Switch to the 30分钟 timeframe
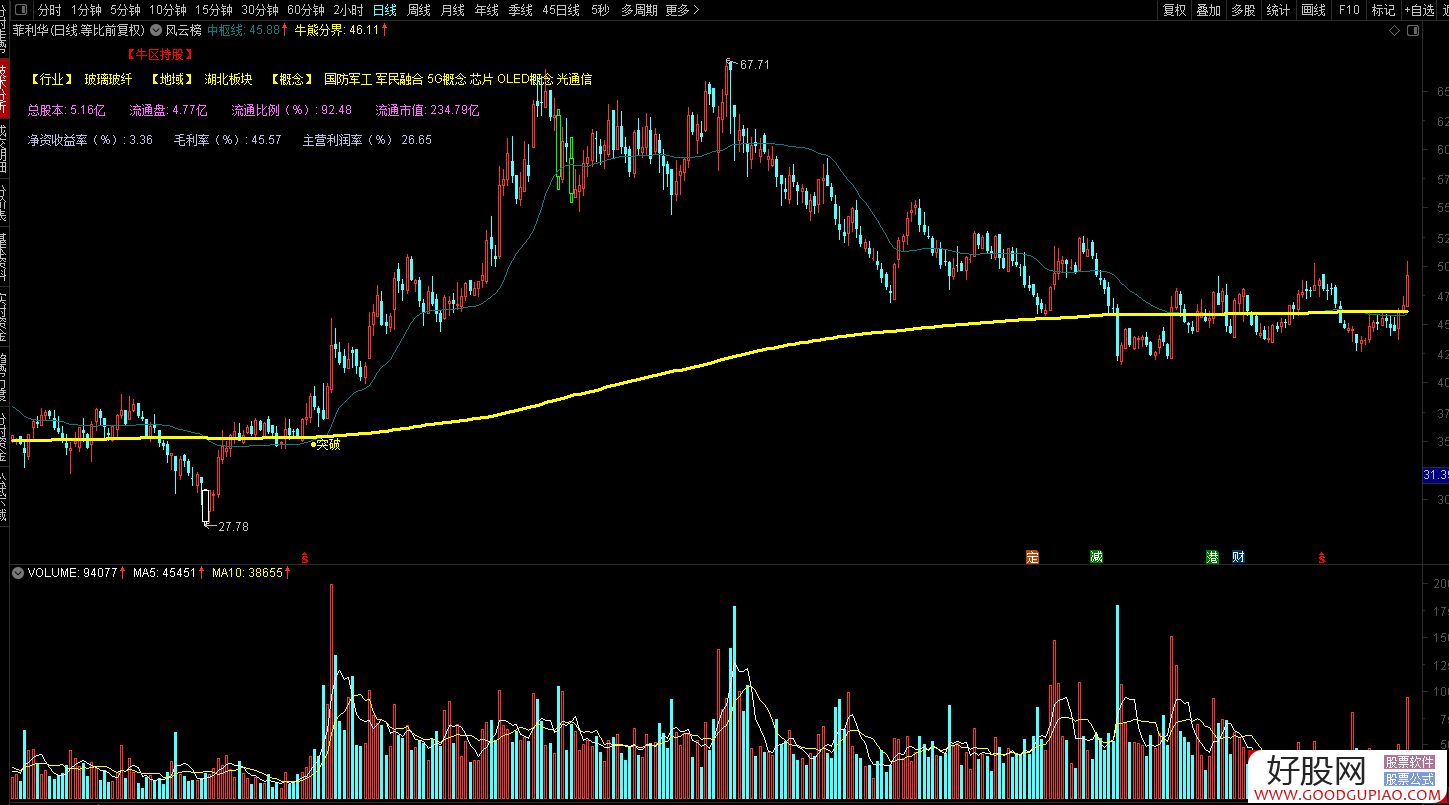This screenshot has width=1449, height=805. 260,10
